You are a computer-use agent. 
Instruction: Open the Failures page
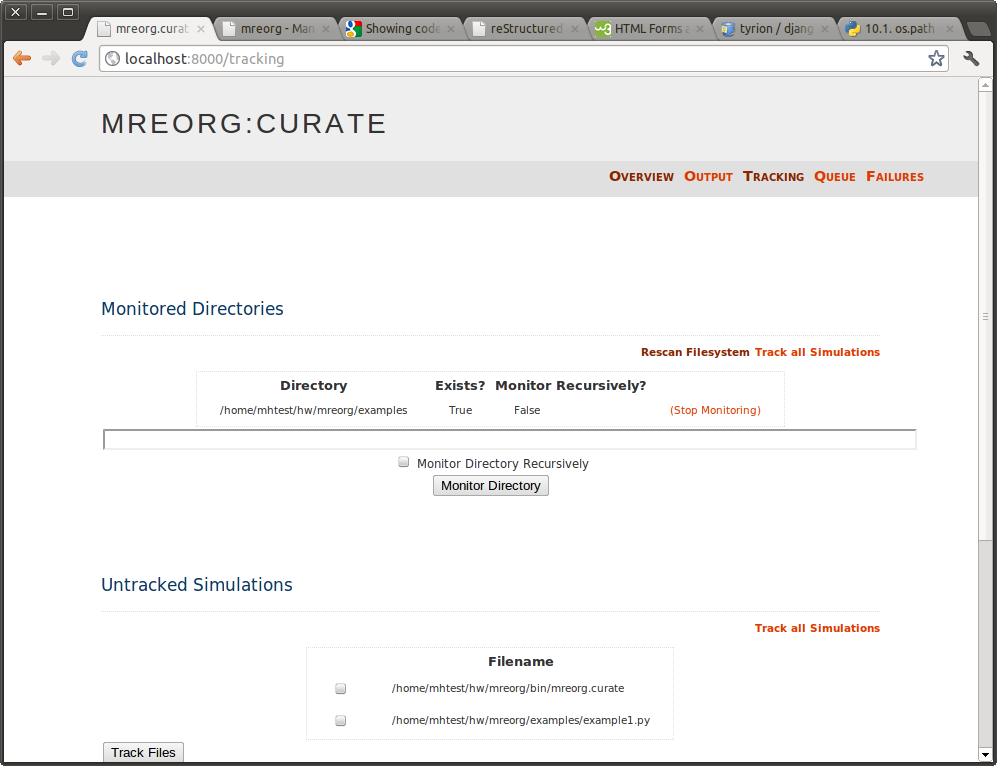click(895, 177)
